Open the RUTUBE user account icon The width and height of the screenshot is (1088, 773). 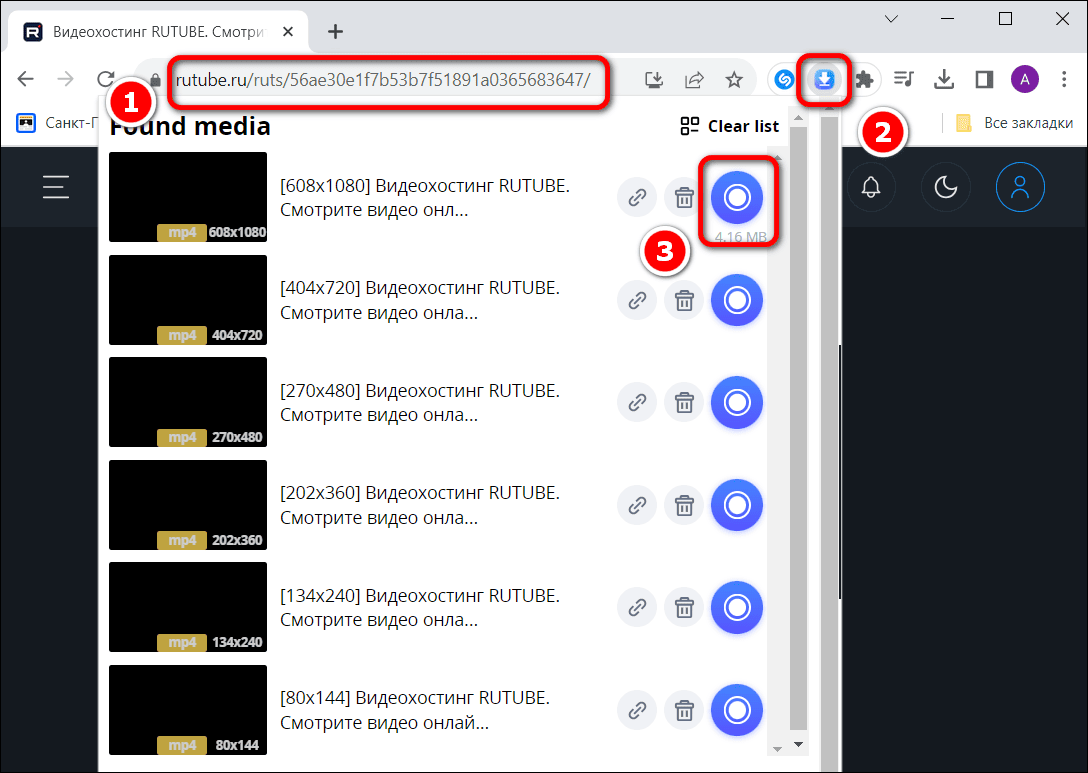pyautogui.click(x=1020, y=187)
